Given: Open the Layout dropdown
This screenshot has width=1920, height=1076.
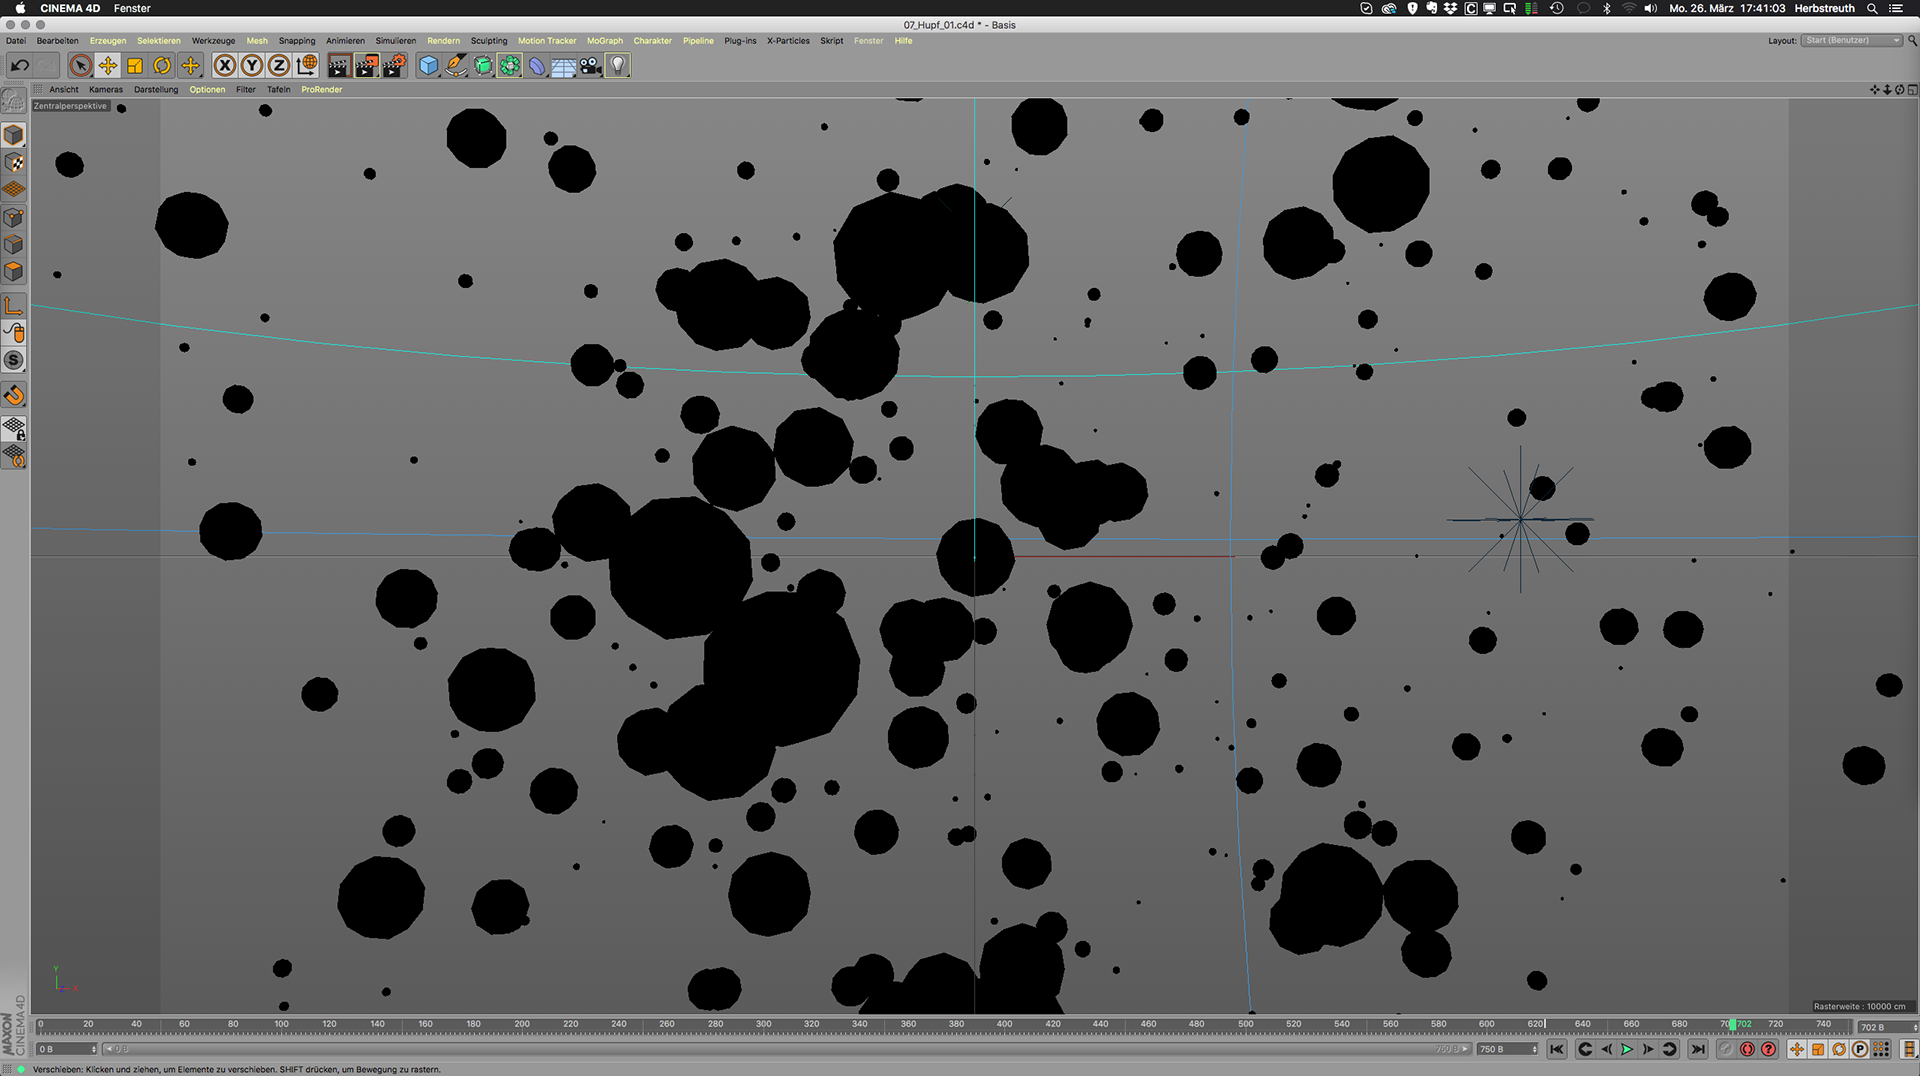Looking at the screenshot, I should (x=1852, y=41).
